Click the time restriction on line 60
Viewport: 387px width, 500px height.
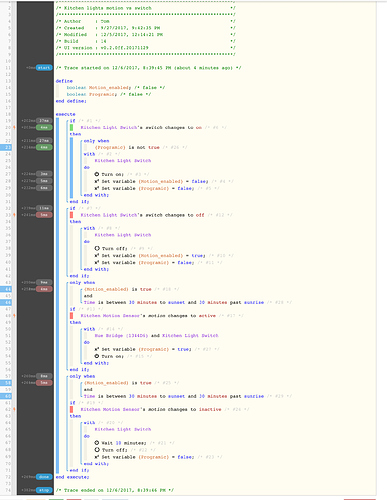coord(174,396)
